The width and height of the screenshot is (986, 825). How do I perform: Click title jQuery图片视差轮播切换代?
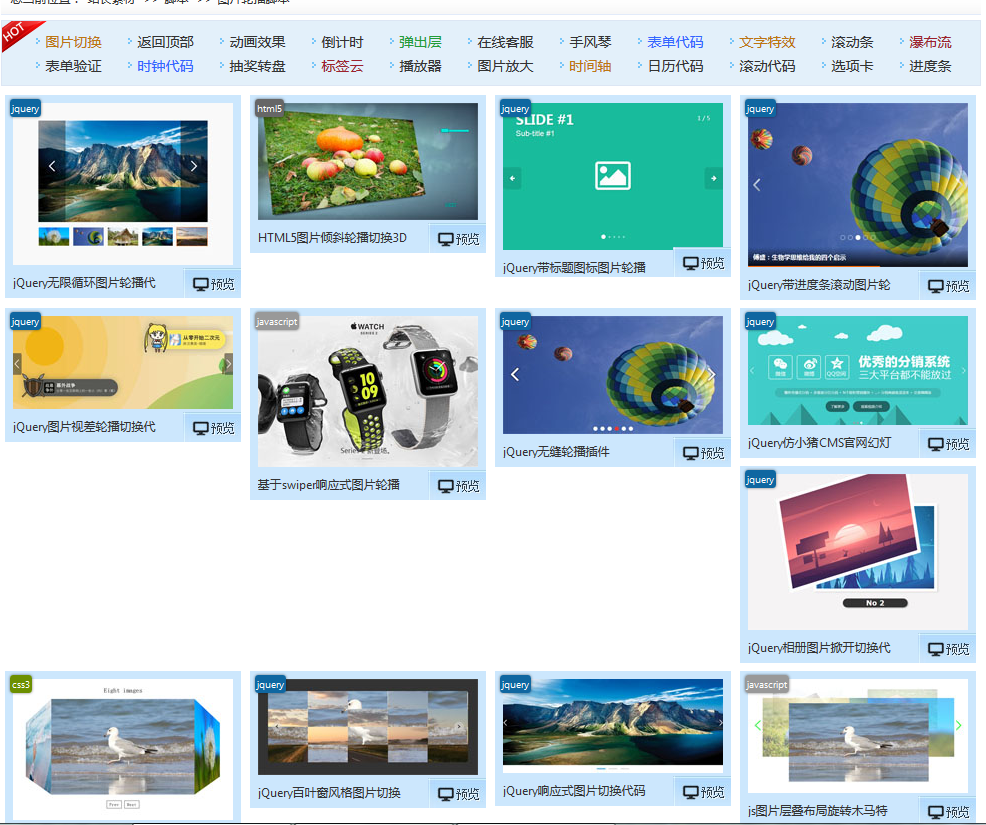[x=84, y=427]
